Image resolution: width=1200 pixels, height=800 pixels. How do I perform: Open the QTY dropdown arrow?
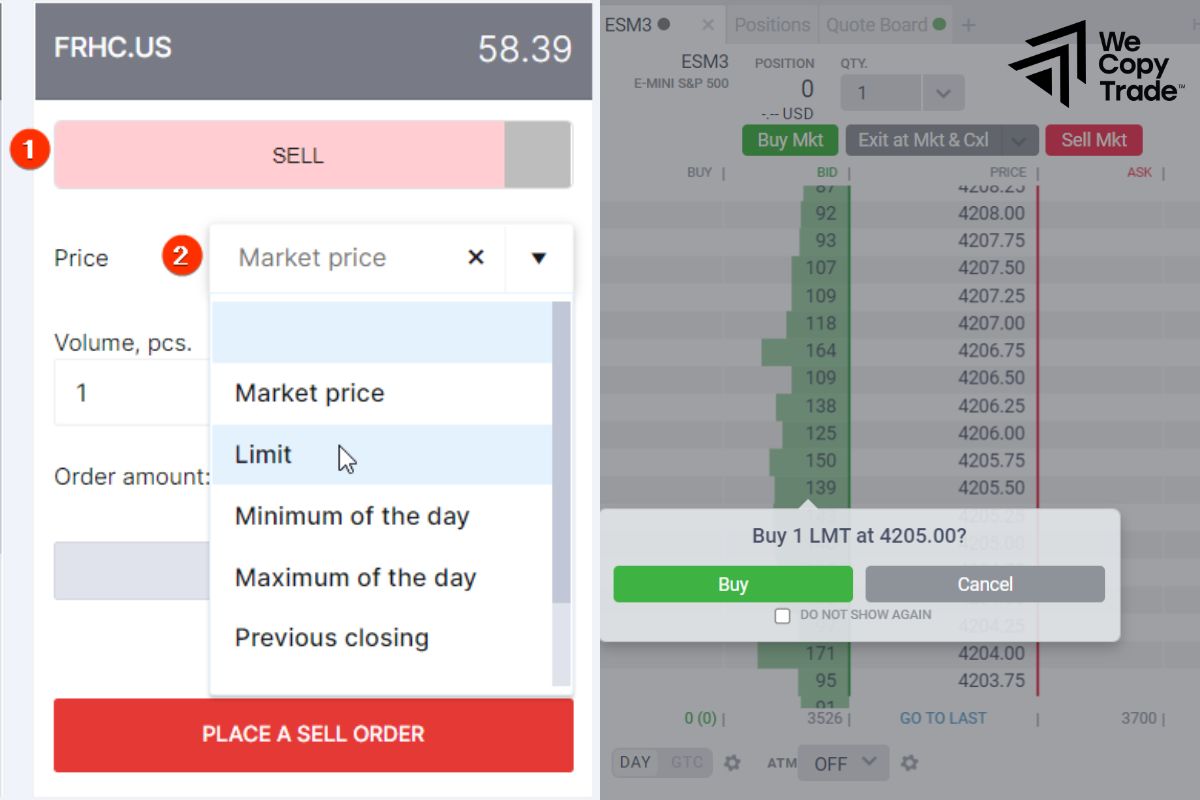(x=941, y=92)
